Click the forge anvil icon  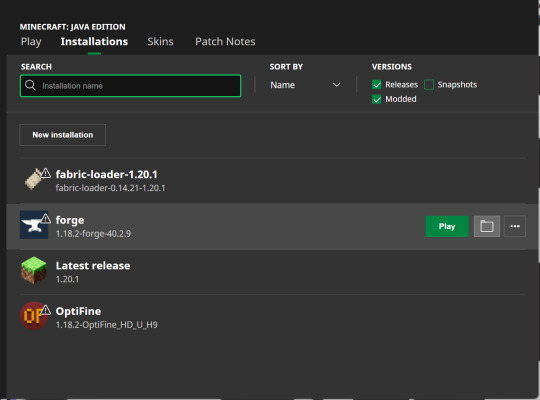(34, 225)
